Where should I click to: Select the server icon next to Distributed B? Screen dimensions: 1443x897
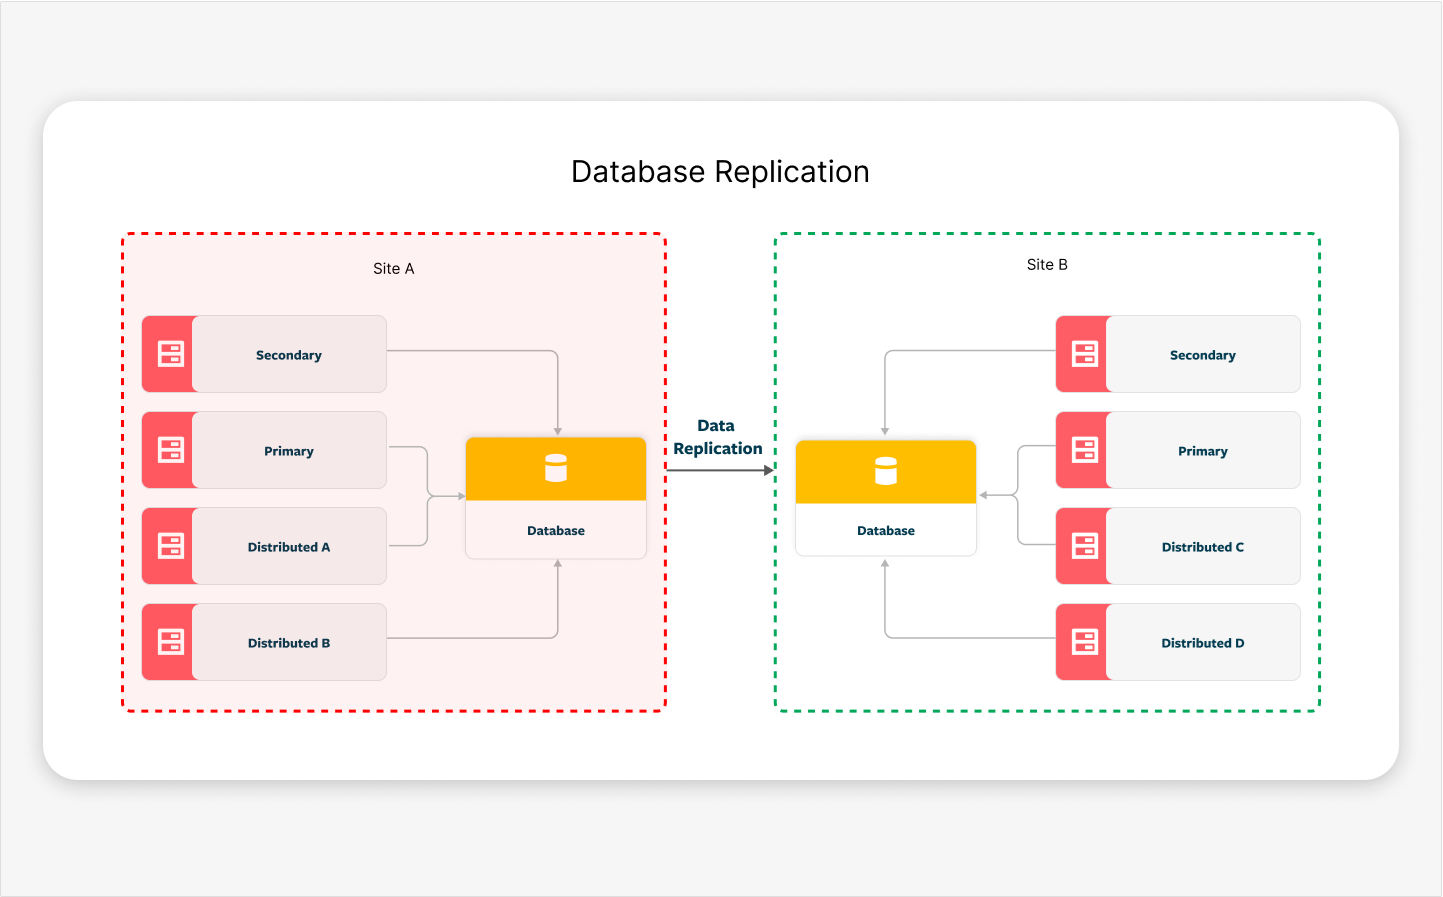pyautogui.click(x=171, y=642)
